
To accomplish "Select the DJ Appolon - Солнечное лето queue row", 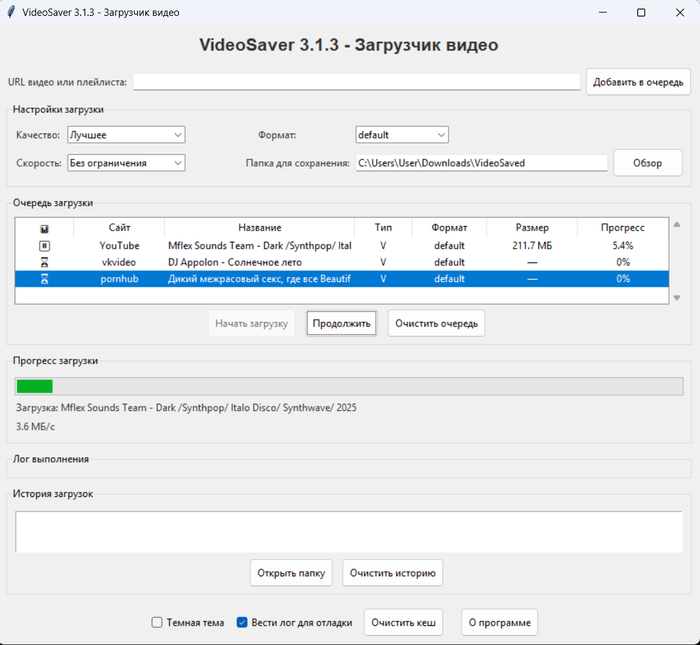I will coord(259,262).
